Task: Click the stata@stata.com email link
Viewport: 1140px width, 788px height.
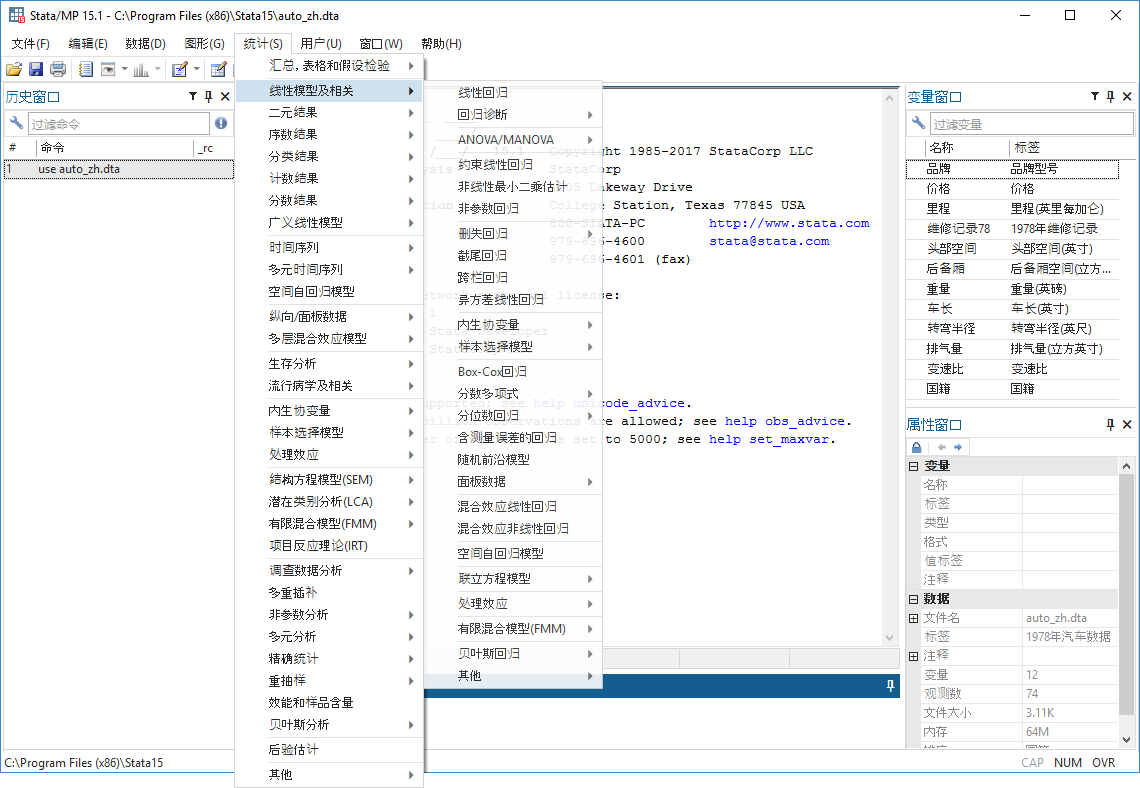Action: pos(769,241)
